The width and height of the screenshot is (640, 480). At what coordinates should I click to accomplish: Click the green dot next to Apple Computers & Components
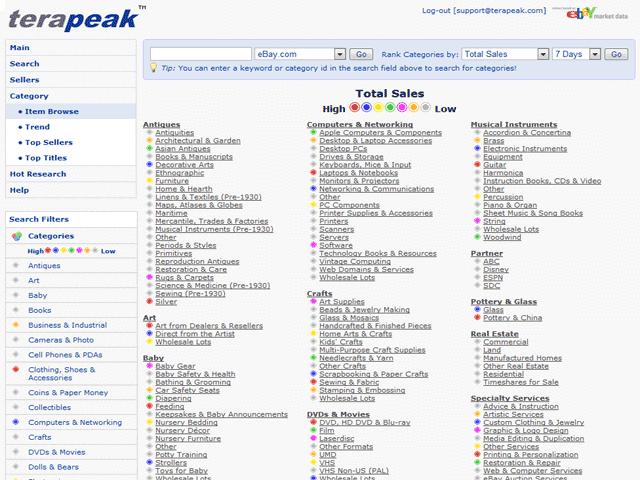(x=313, y=132)
